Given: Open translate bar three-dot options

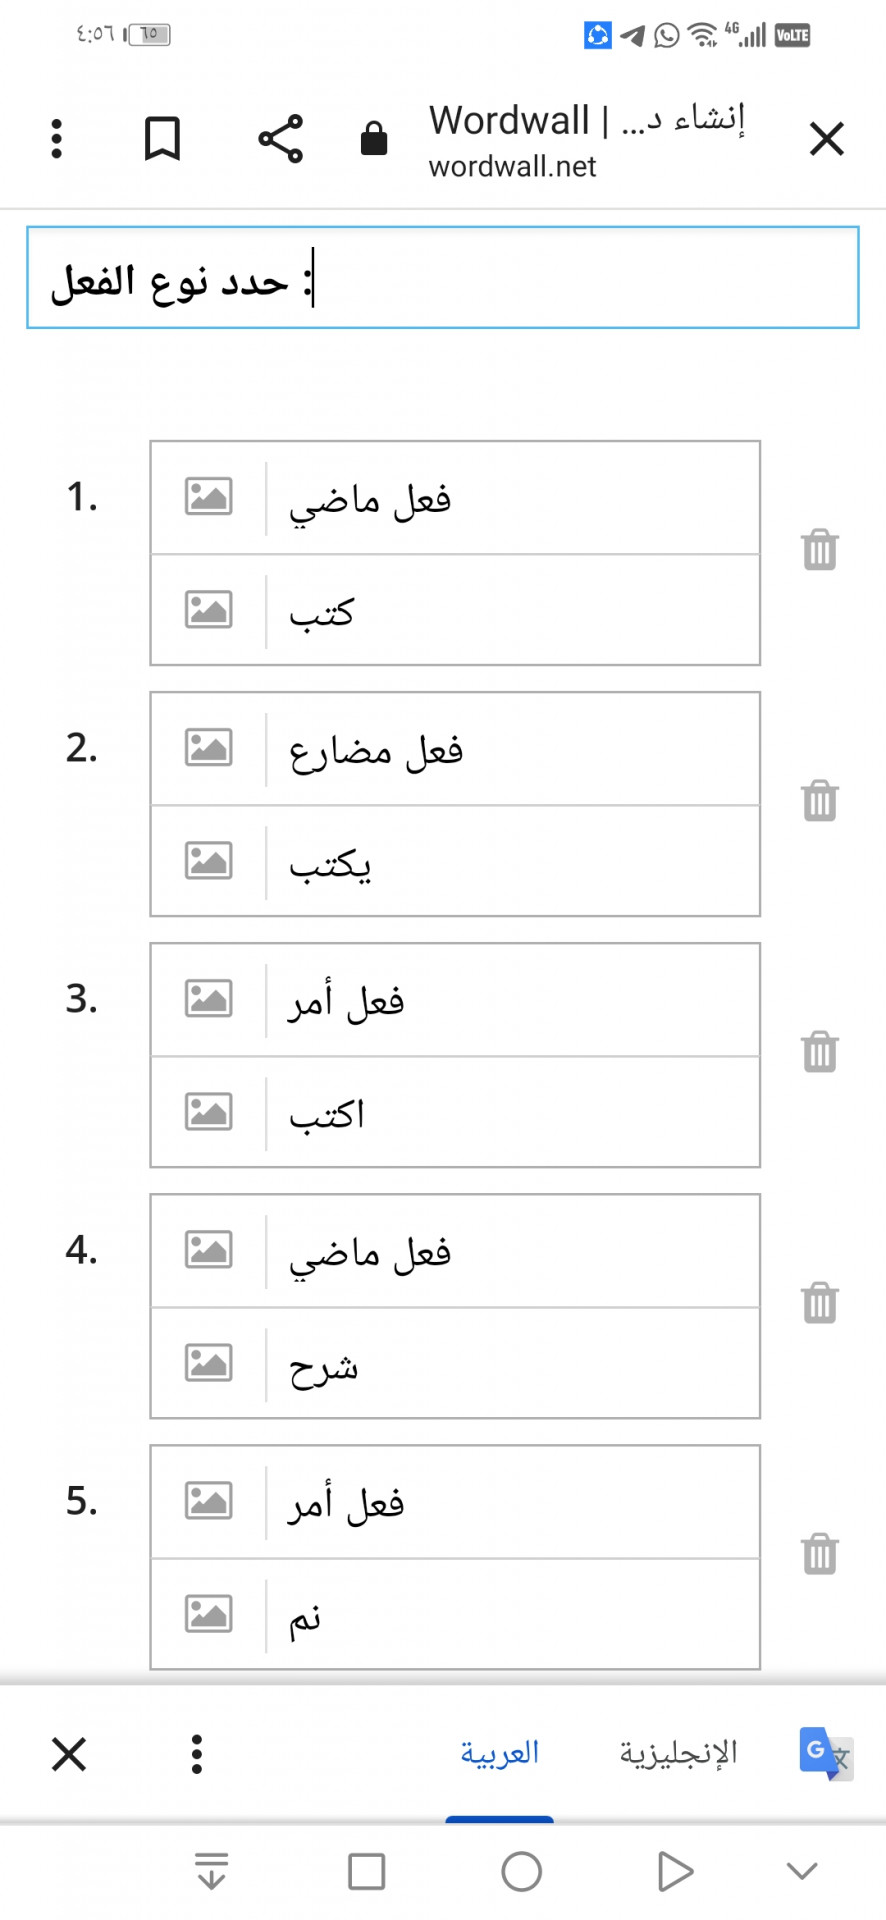Looking at the screenshot, I should tap(197, 1754).
